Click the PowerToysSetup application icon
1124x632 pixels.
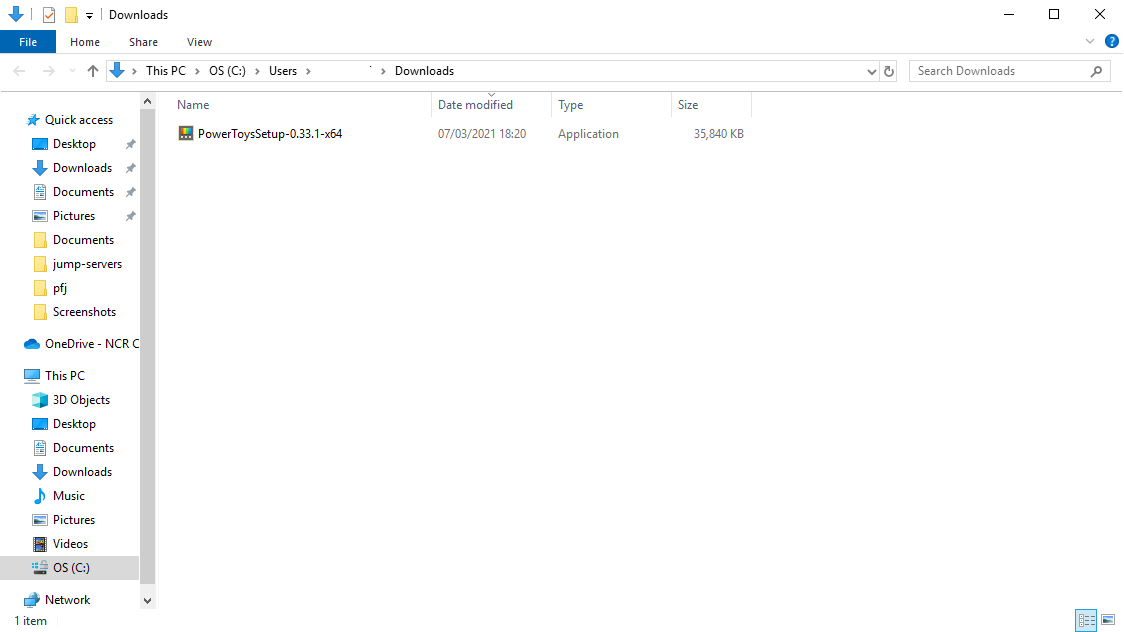tap(186, 133)
